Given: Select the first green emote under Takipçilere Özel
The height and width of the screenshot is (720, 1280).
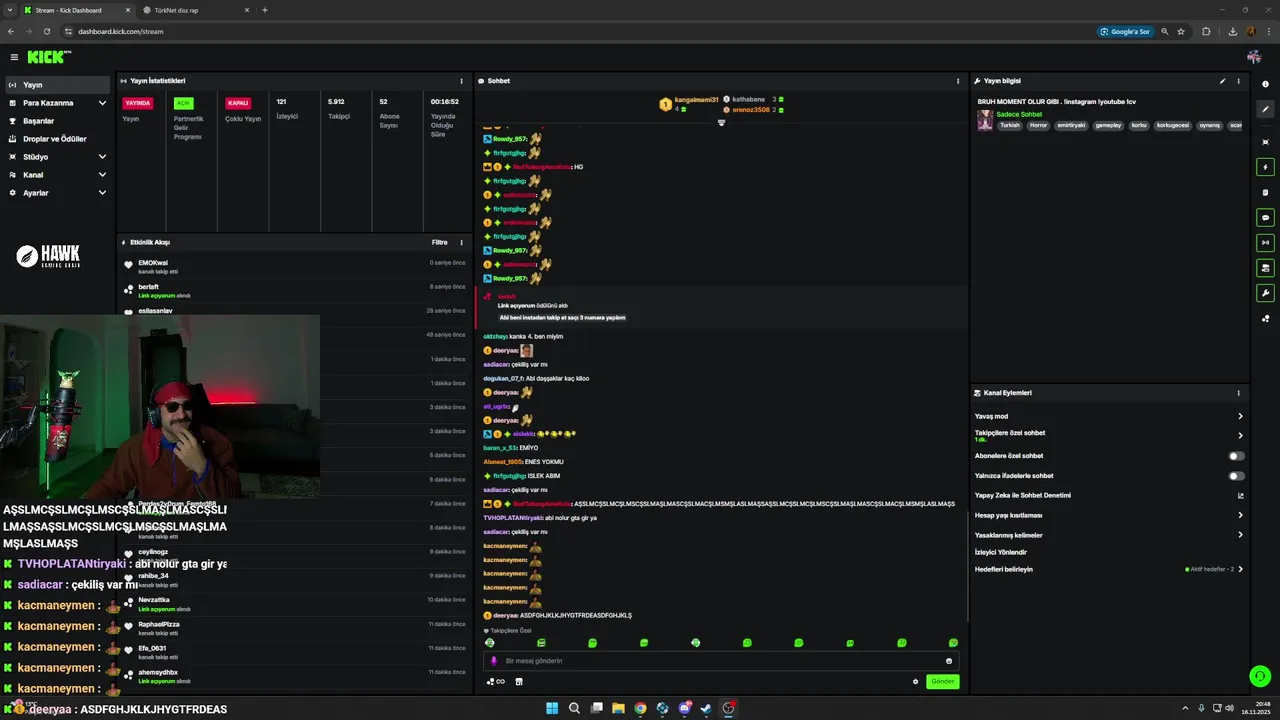Looking at the screenshot, I should pyautogui.click(x=490, y=643).
